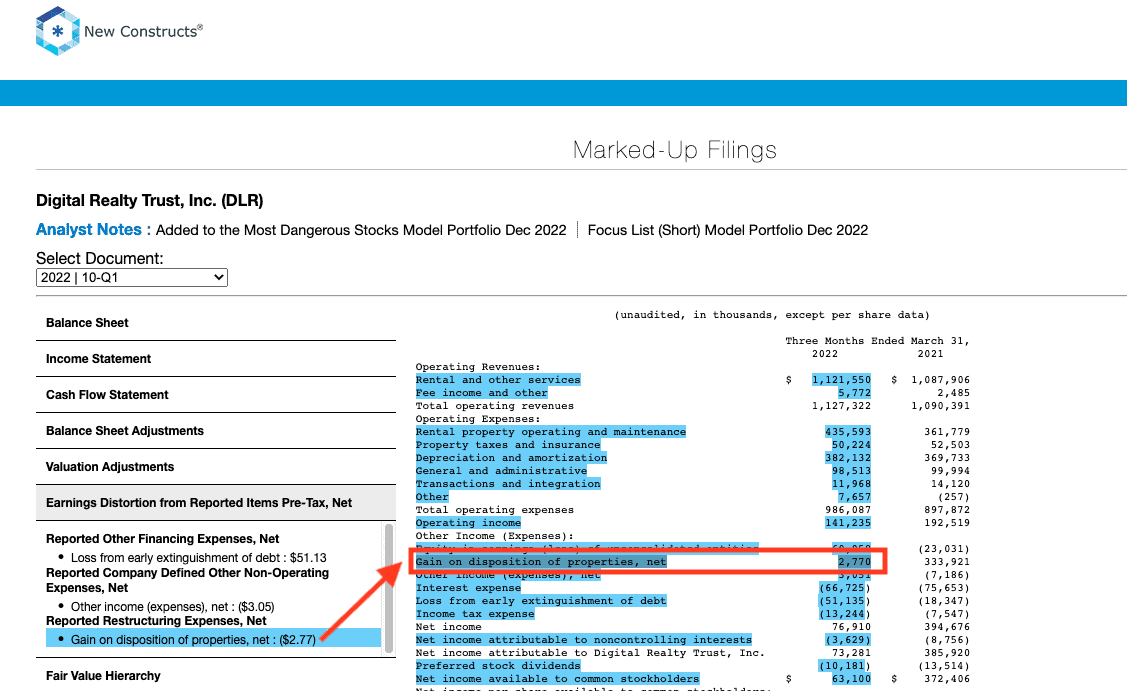Open the Valuation Adjustments section
The image size is (1127, 691).
(216, 467)
